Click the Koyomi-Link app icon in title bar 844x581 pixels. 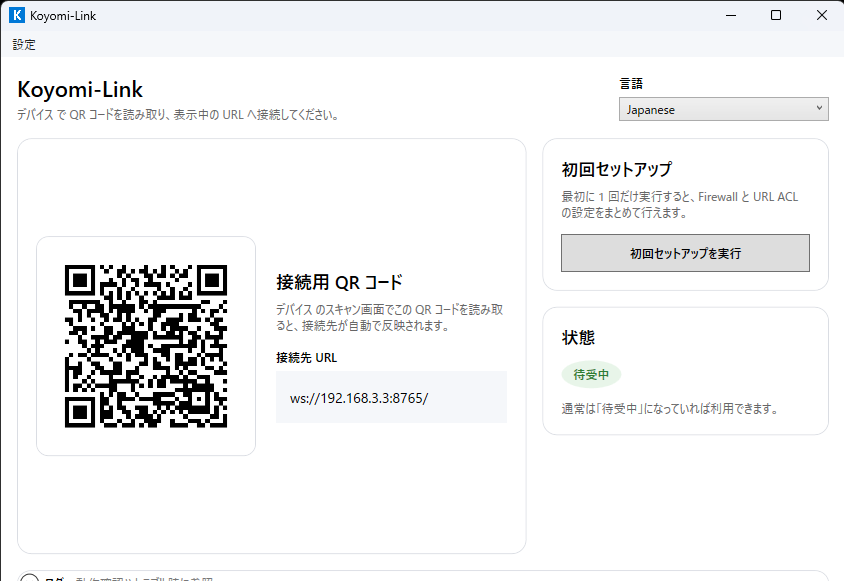point(16,15)
